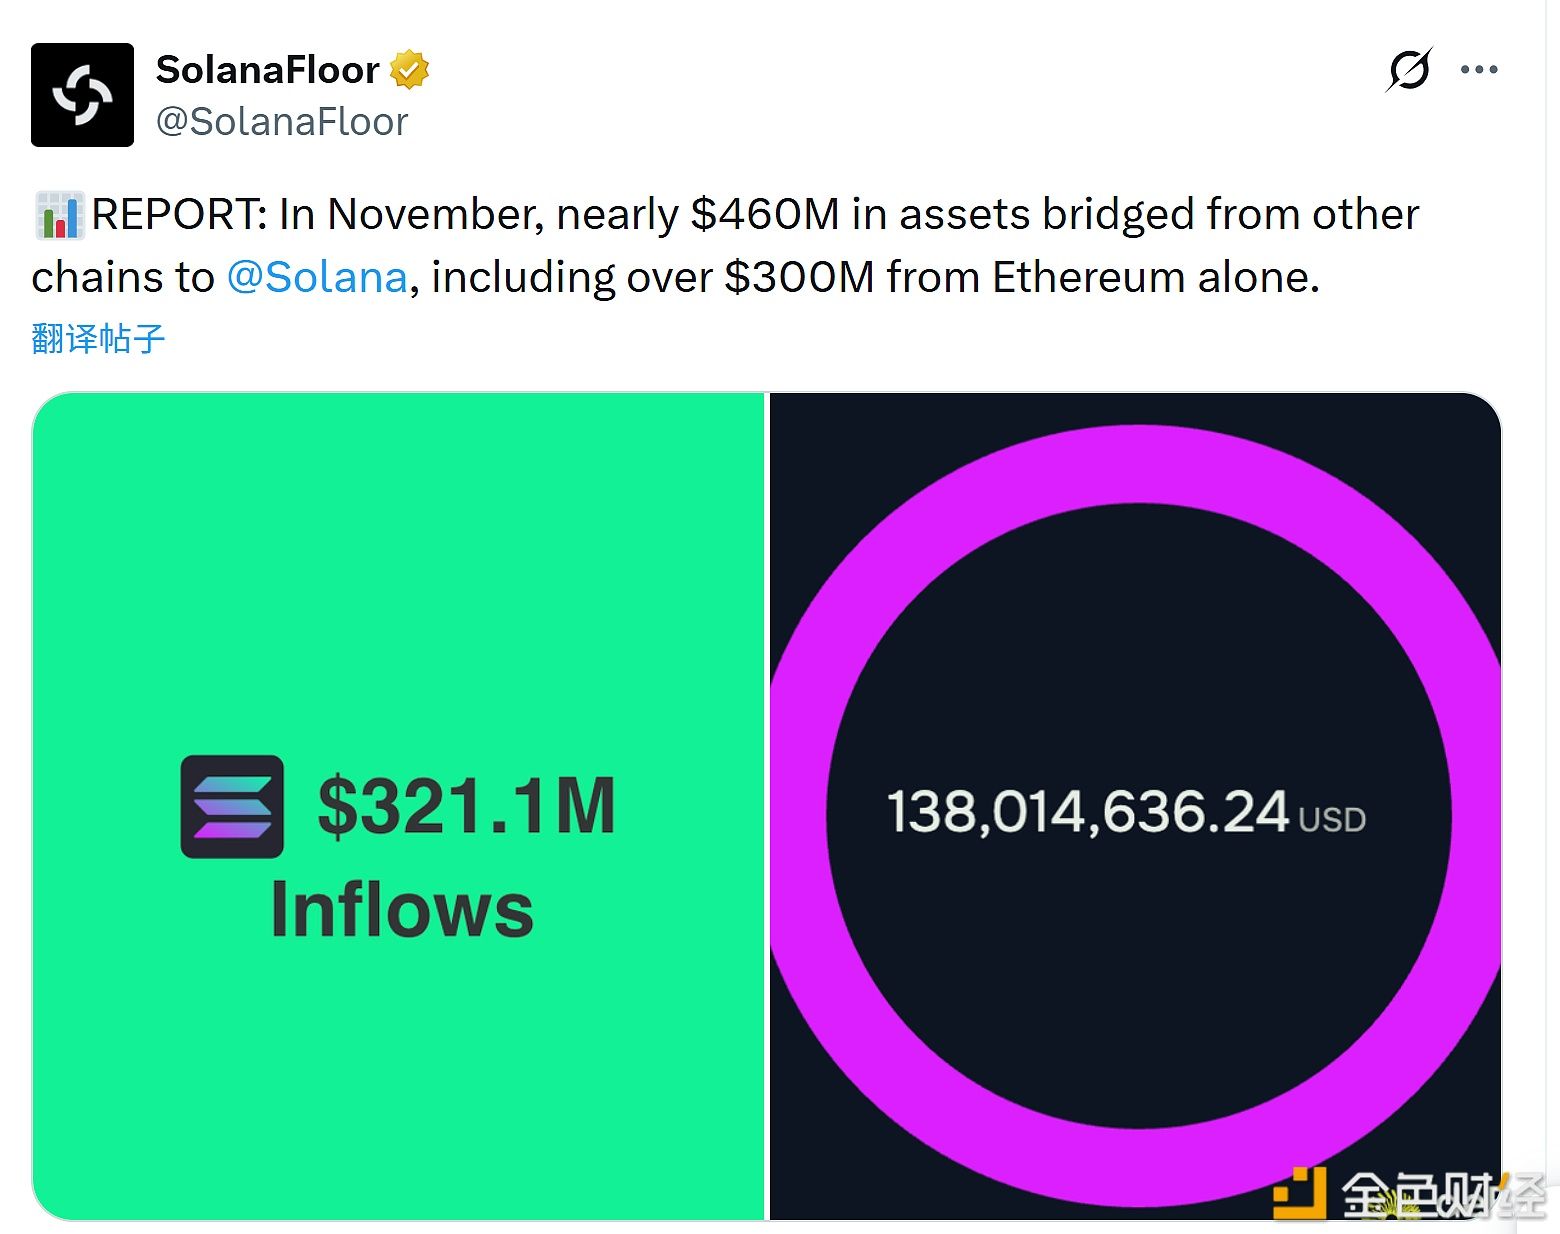The image size is (1560, 1234).
Task: Open the @Solana mention link
Action: (317, 277)
